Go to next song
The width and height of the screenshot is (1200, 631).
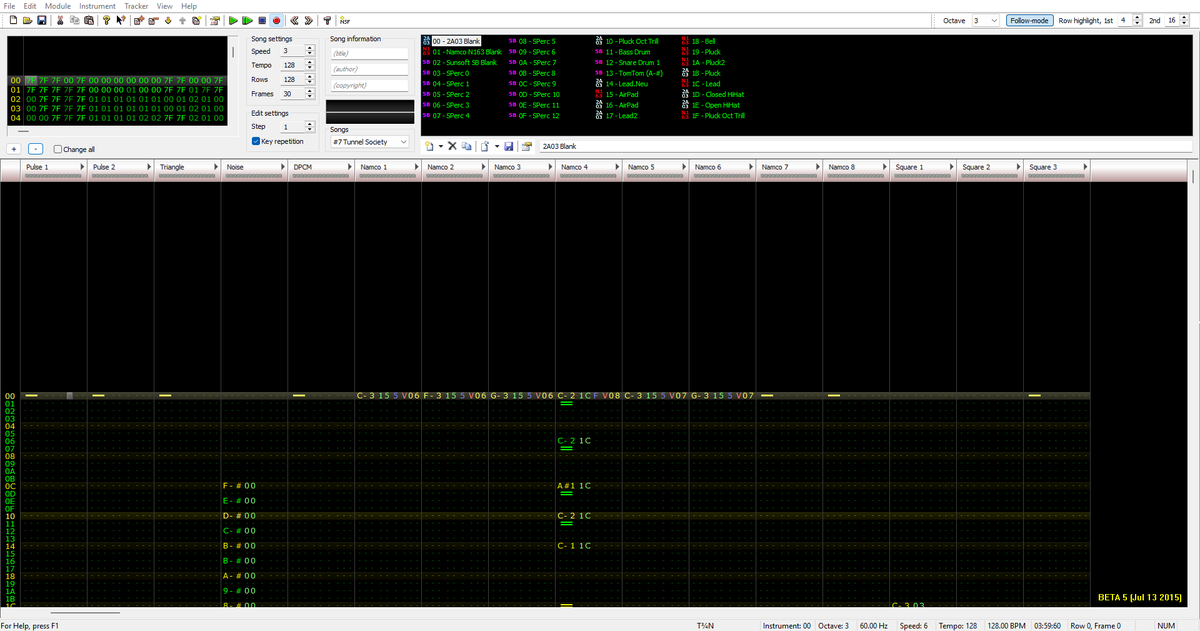308,20
